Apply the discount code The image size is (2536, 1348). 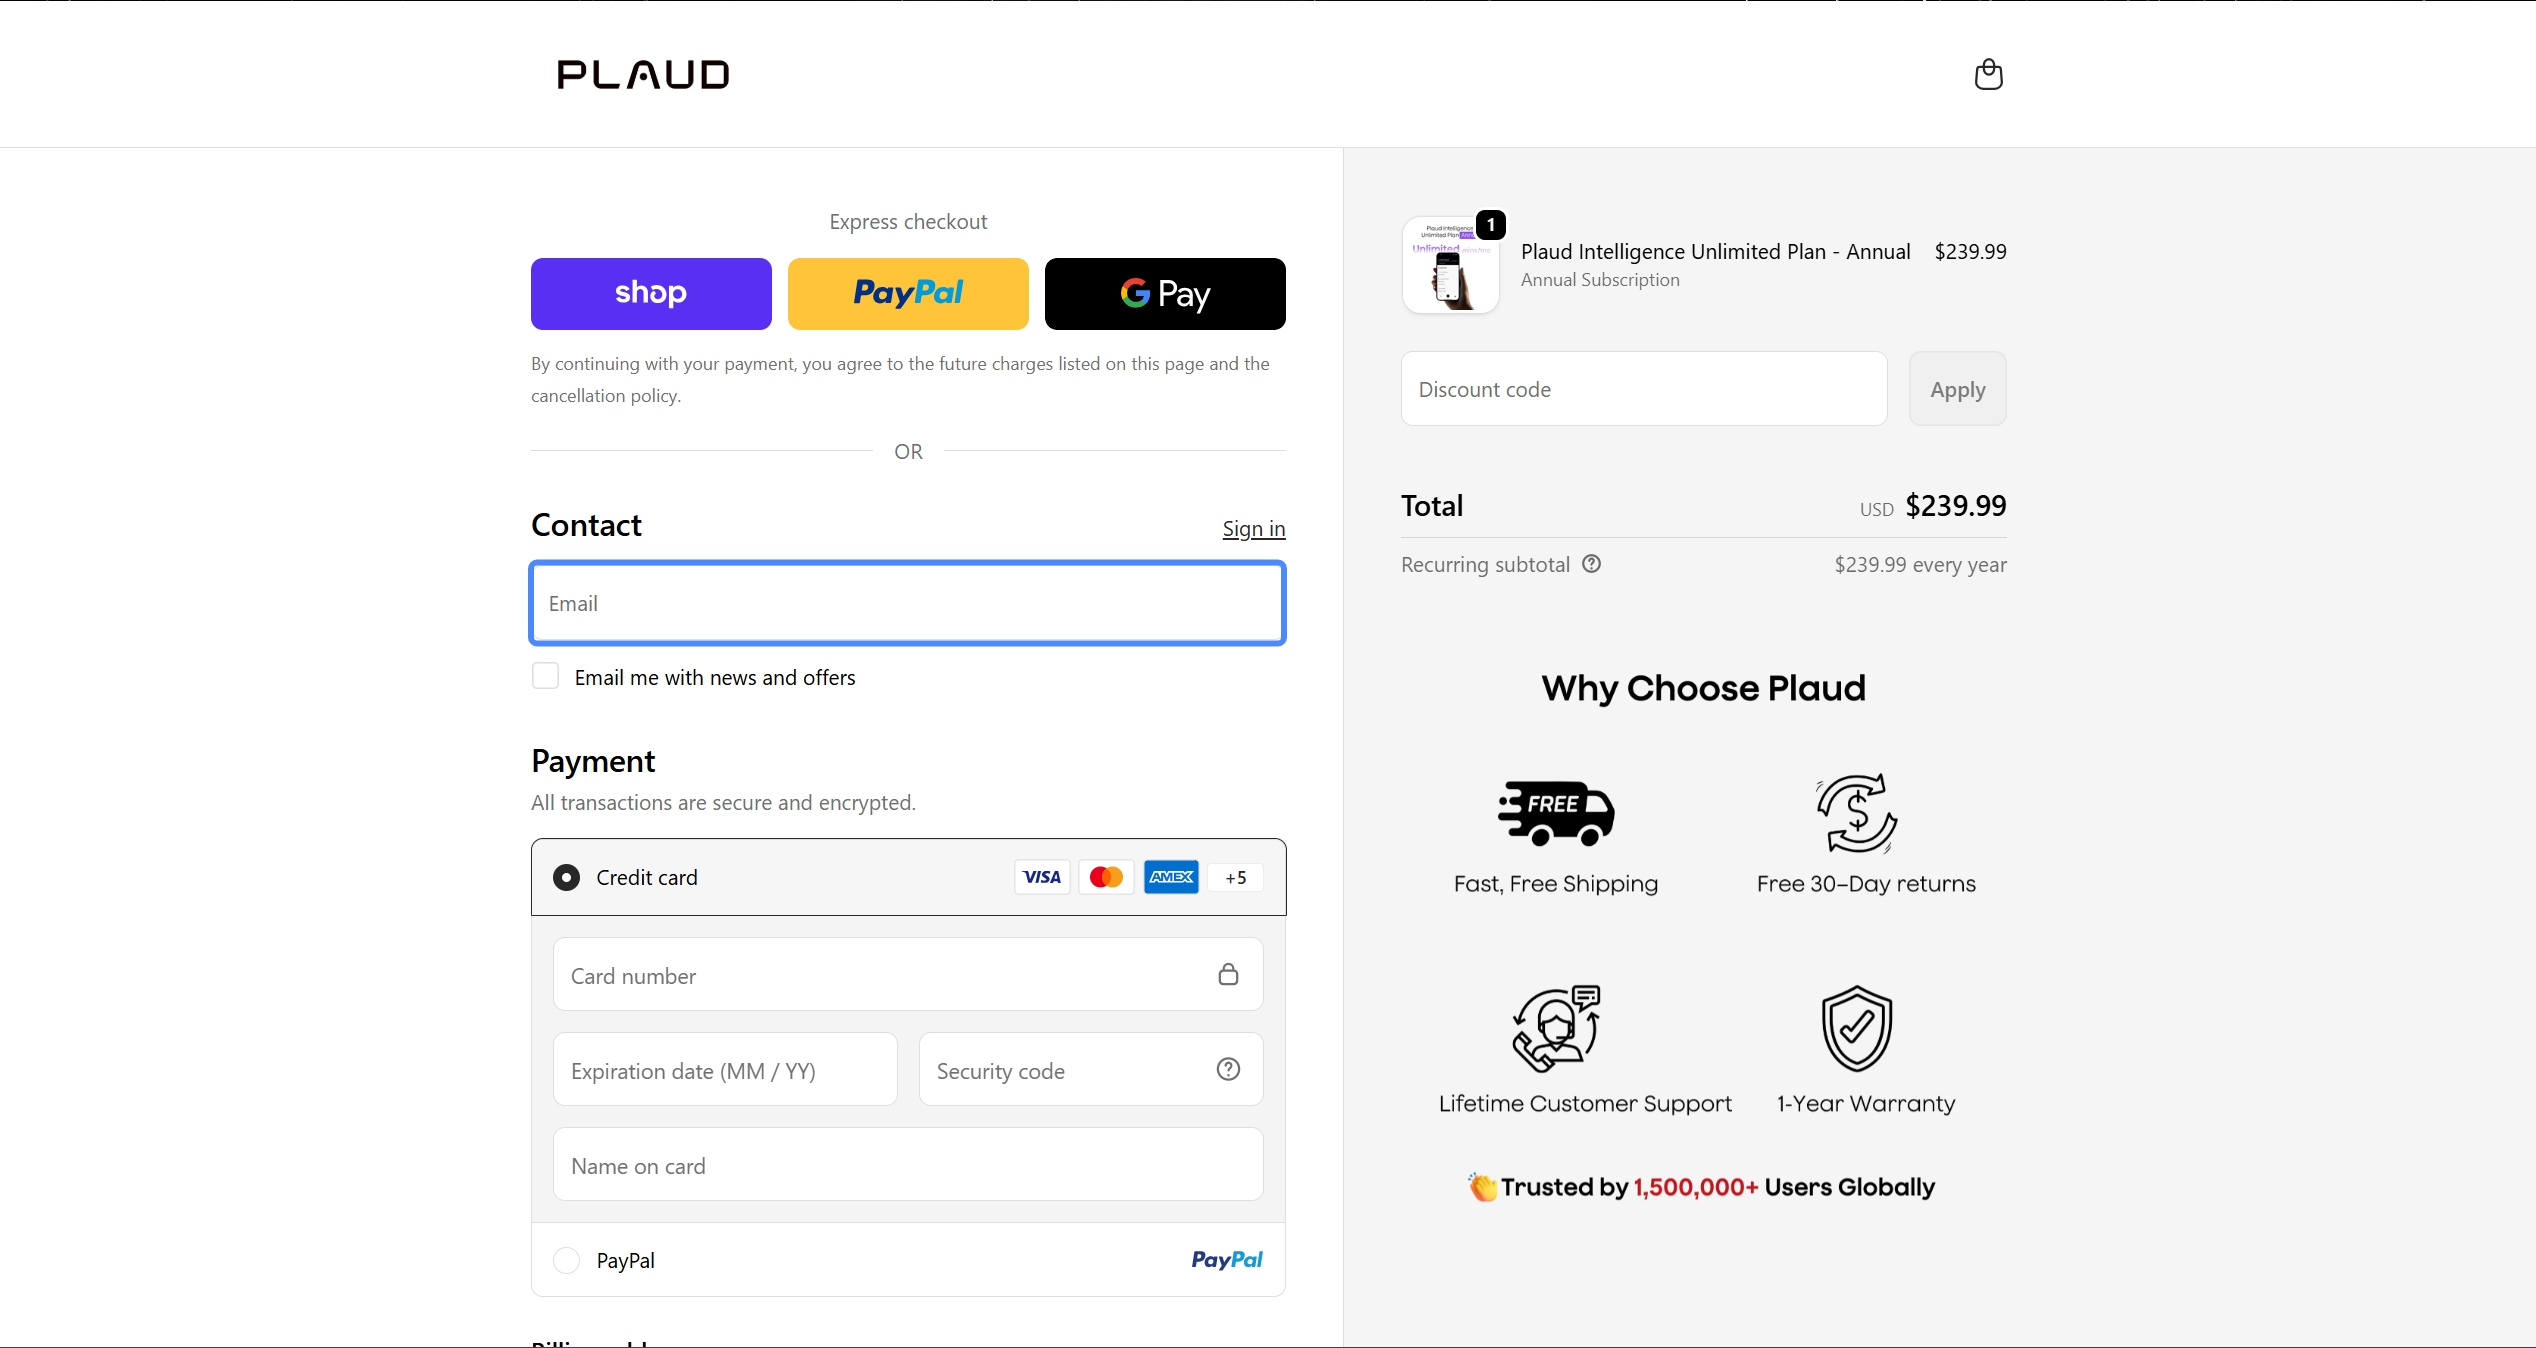1957,389
